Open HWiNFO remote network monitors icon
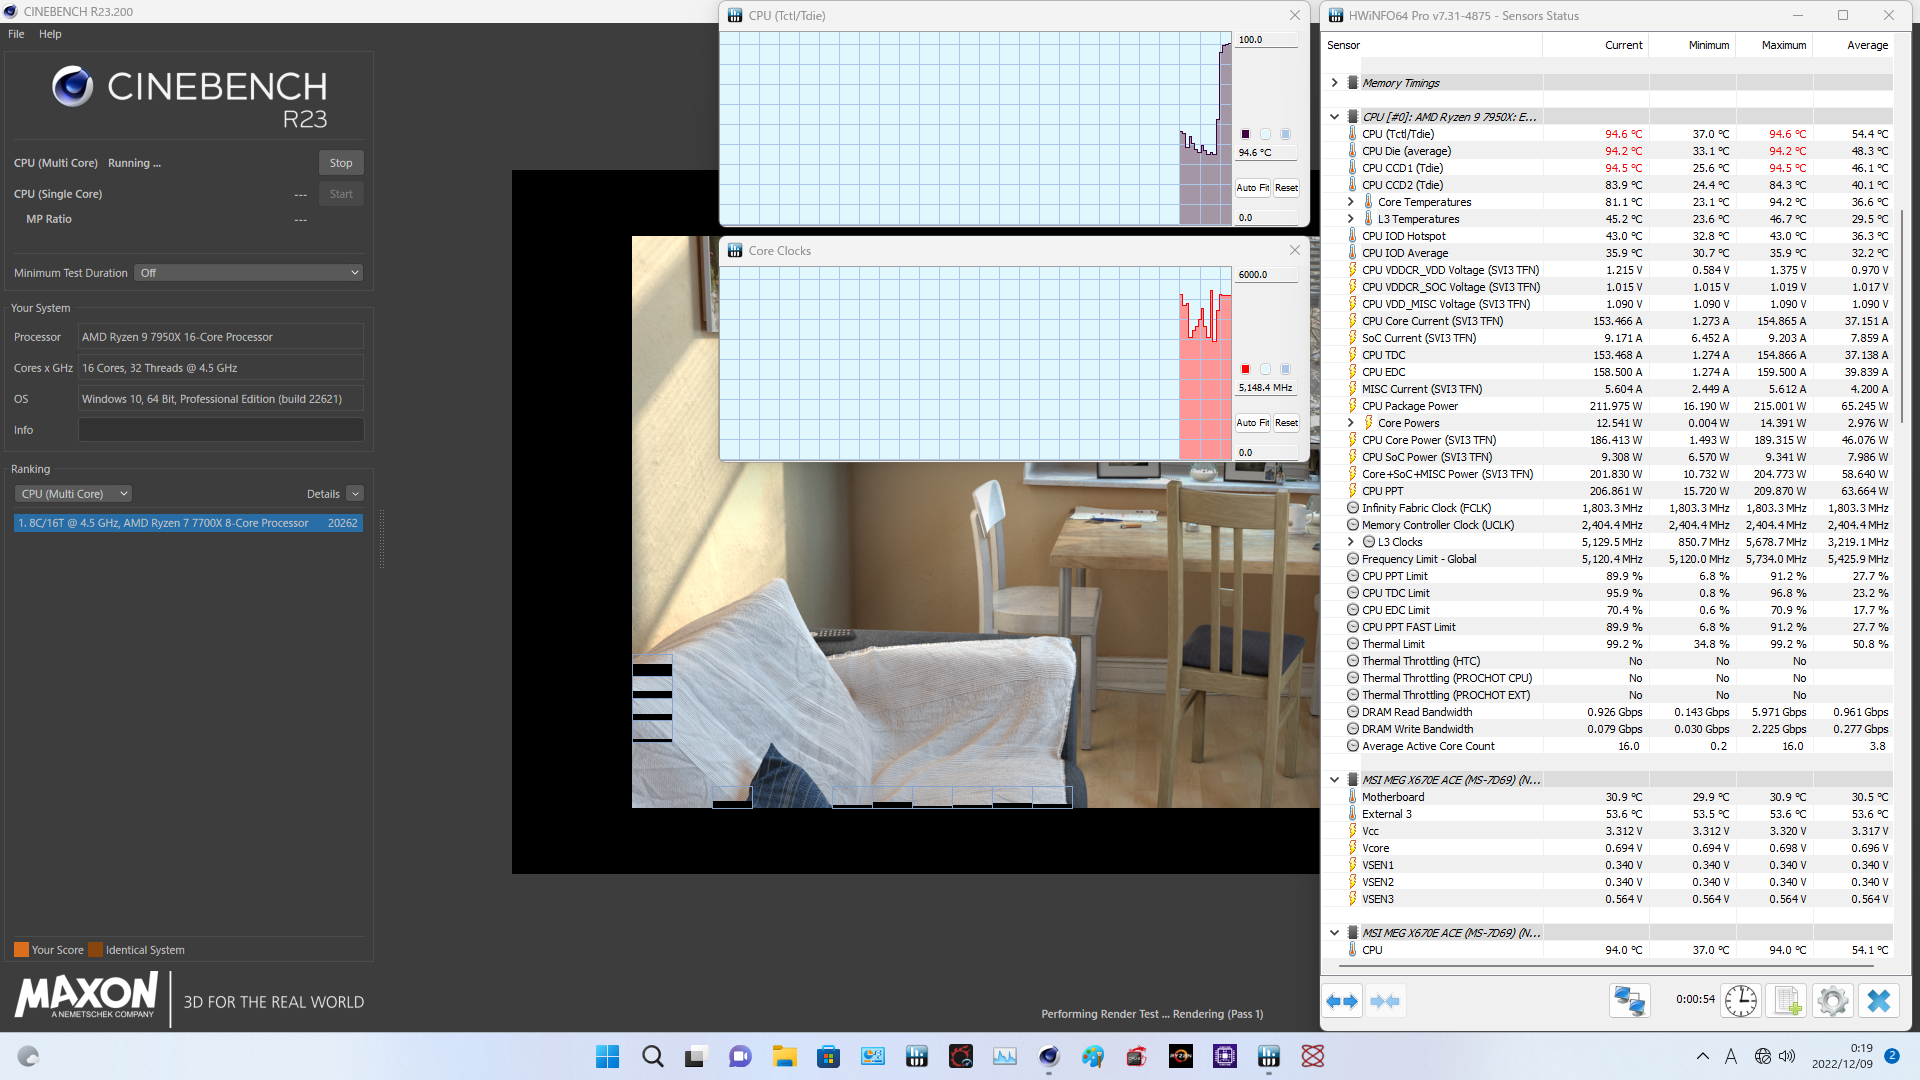Viewport: 1920px width, 1080px height. (1629, 1001)
